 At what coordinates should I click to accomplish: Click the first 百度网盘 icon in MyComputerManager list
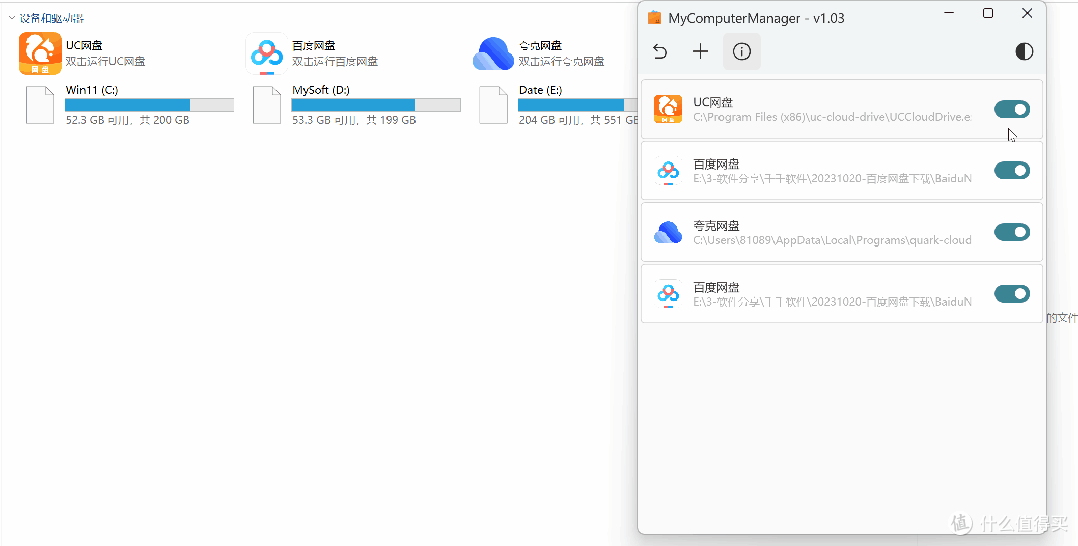click(668, 171)
